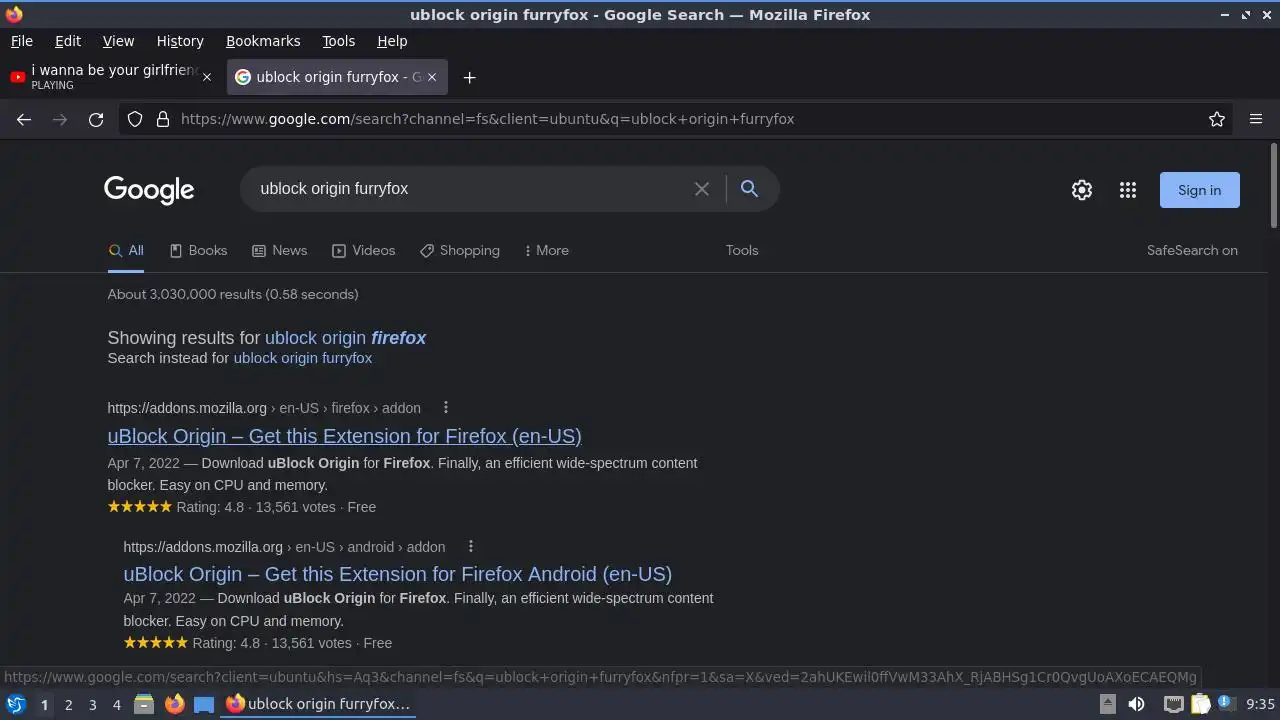This screenshot has width=1280, height=720.
Task: Open the Help menu
Action: (x=392, y=41)
